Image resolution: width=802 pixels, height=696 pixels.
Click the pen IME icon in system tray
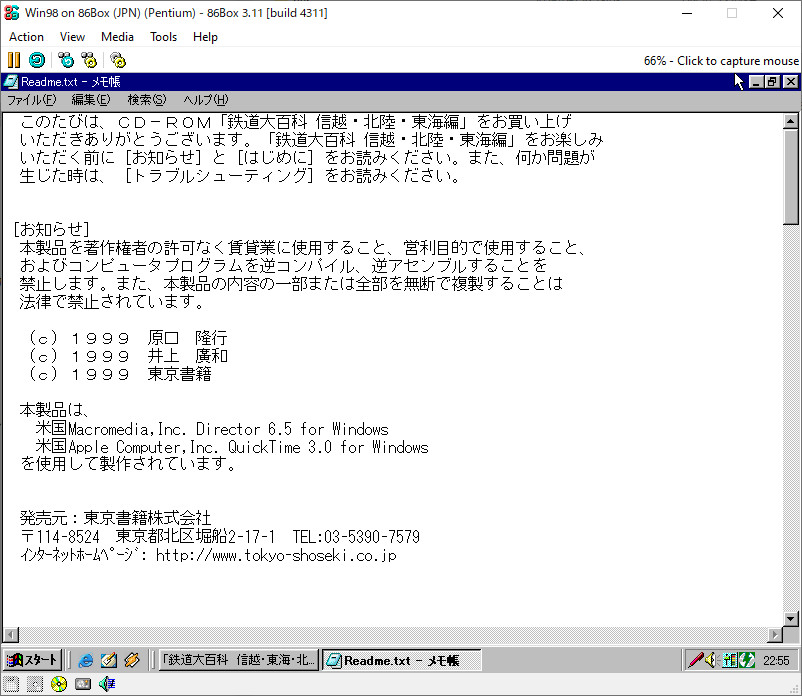tap(696, 660)
